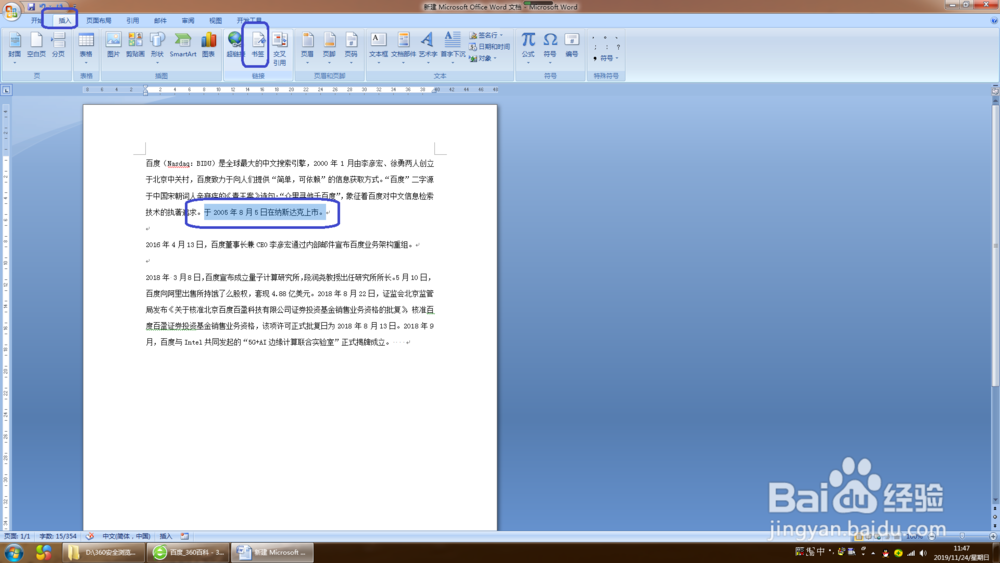This screenshot has height=563, width=1000.
Task: Open the Windows Start menu
Action: click(x=14, y=552)
